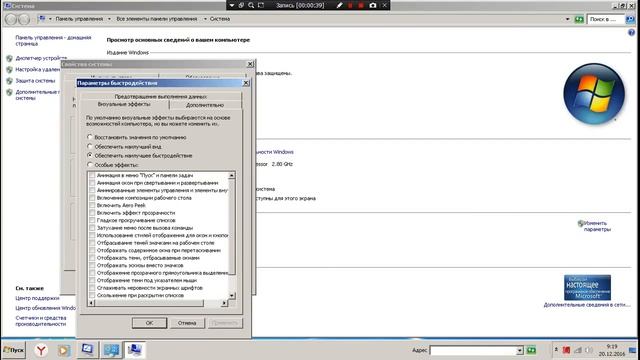Viewport: 640px width, 360px height.
Task: Click the fullscreen frame icon in recorder bar
Action: [x=261, y=5]
